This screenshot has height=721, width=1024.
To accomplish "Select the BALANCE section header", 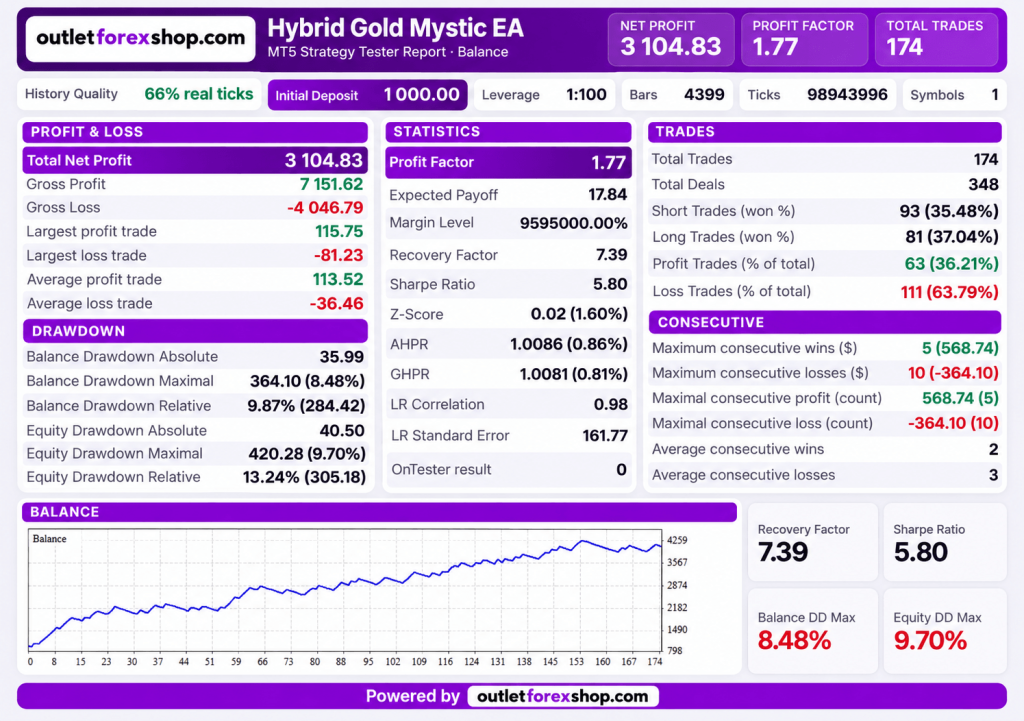I will (379, 512).
